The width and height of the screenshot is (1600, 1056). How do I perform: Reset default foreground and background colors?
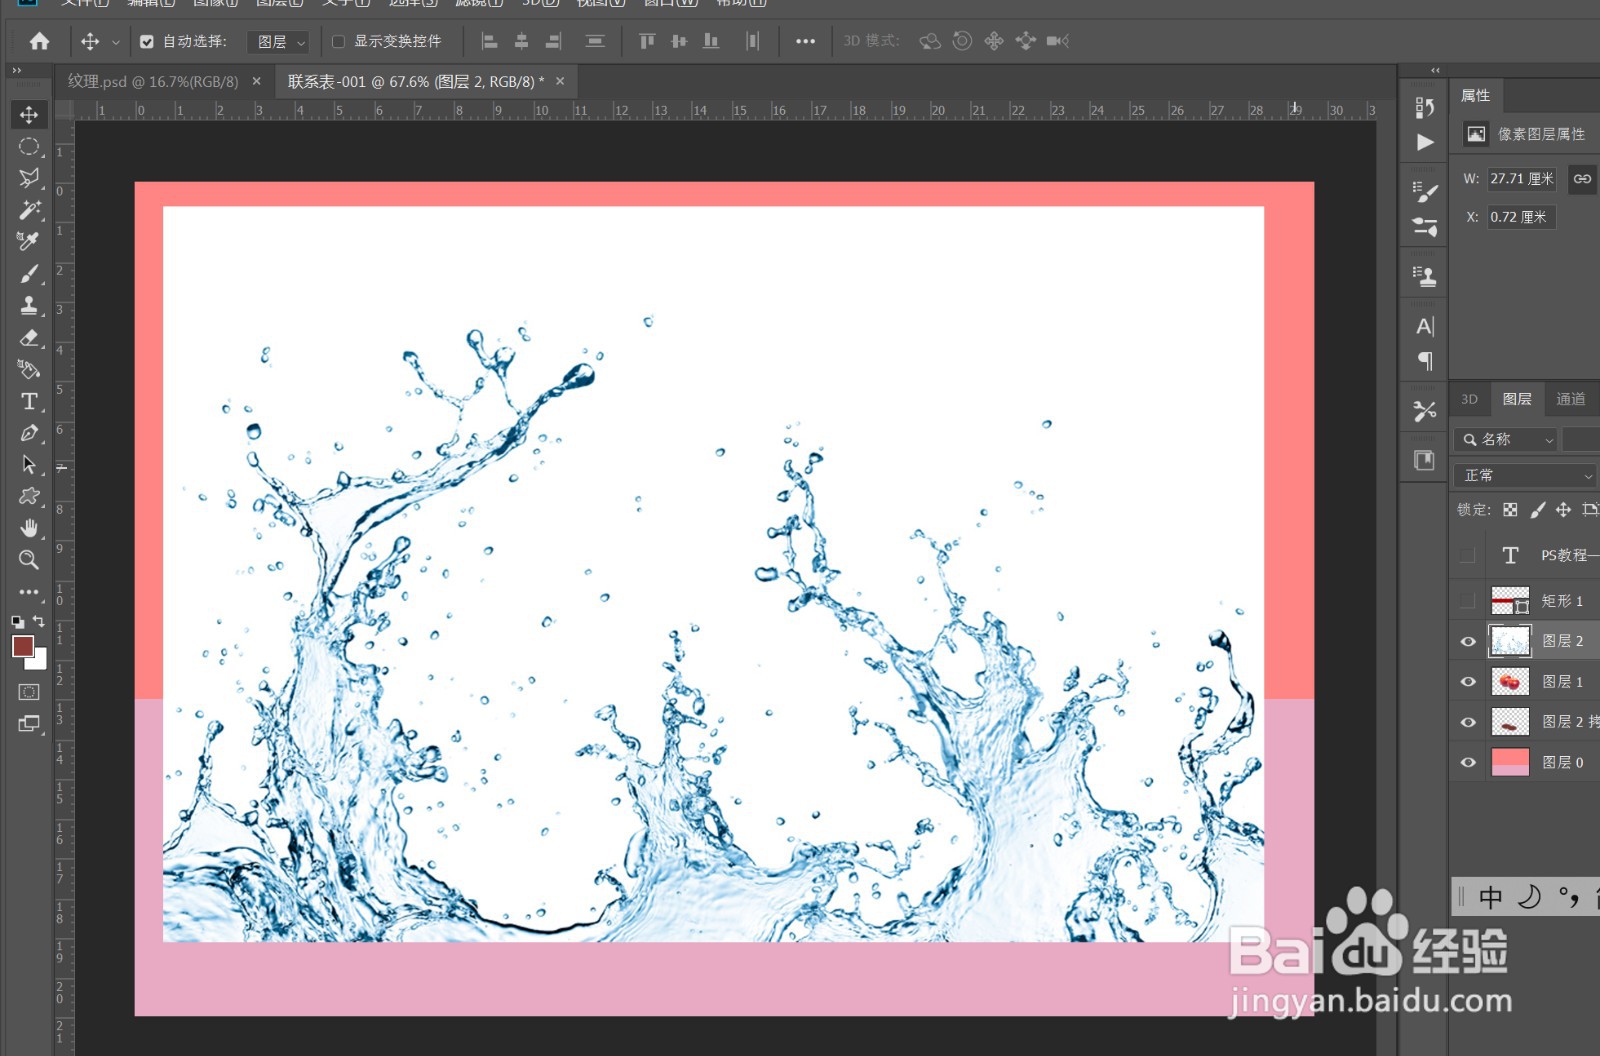(17, 622)
